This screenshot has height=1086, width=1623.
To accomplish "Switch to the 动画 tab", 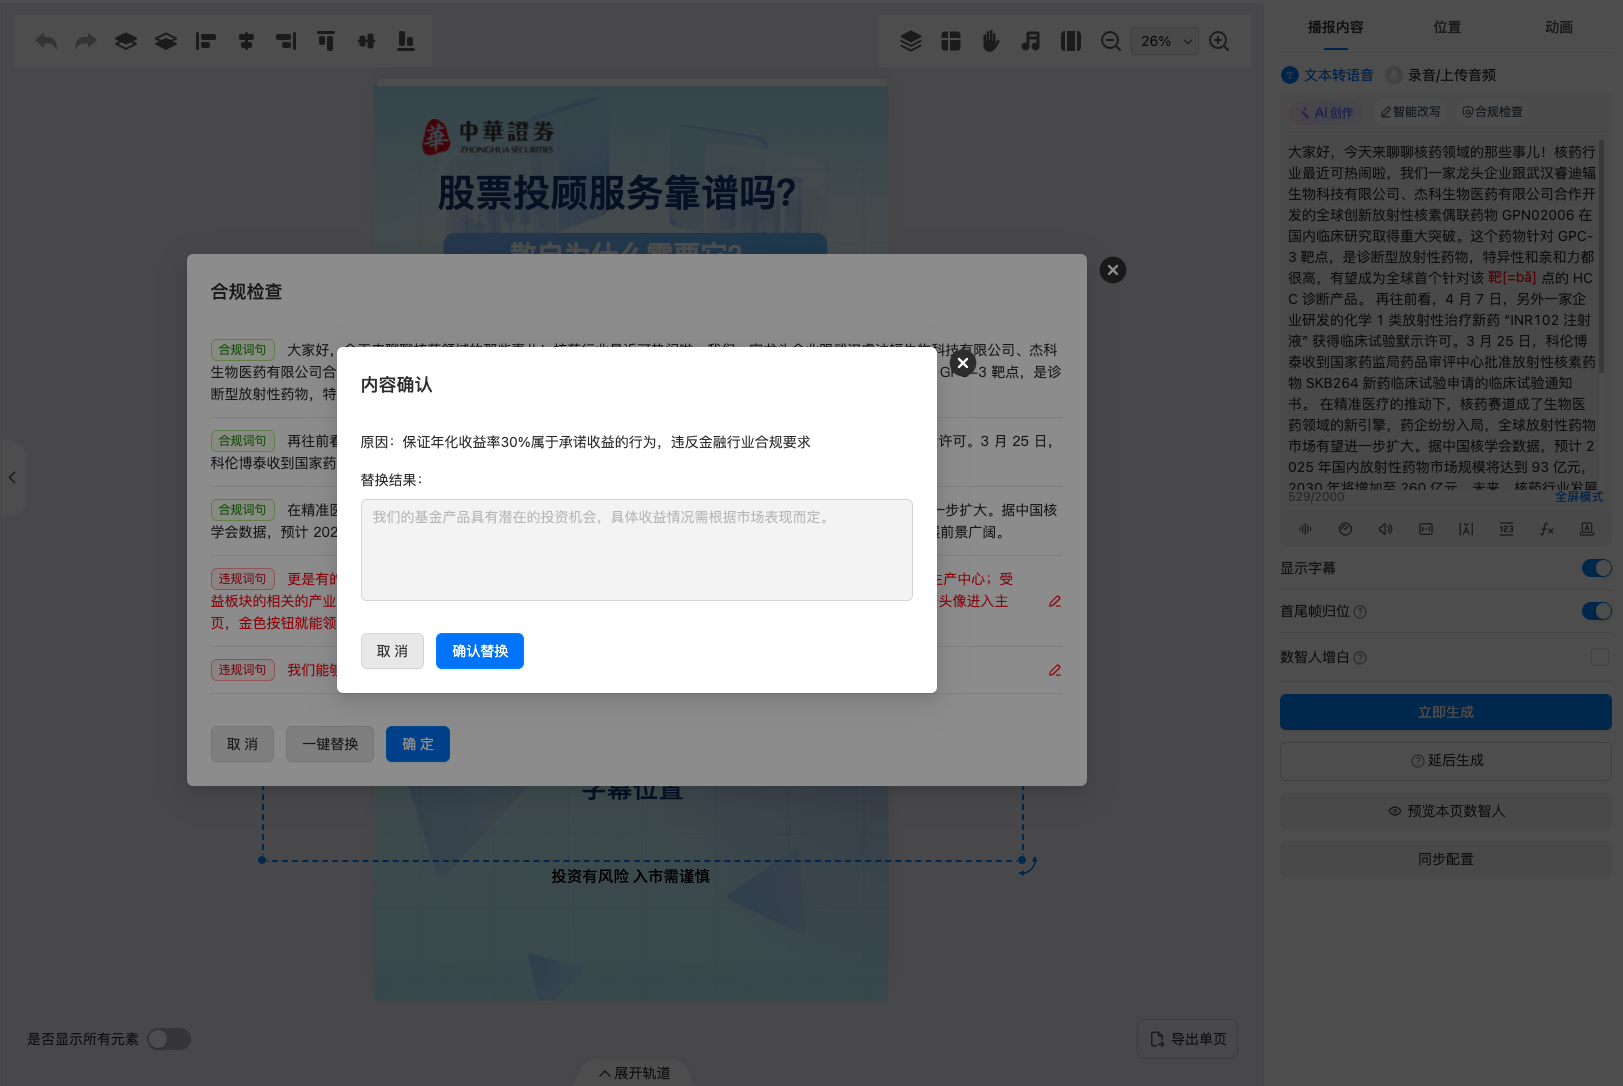I will coord(1558,27).
